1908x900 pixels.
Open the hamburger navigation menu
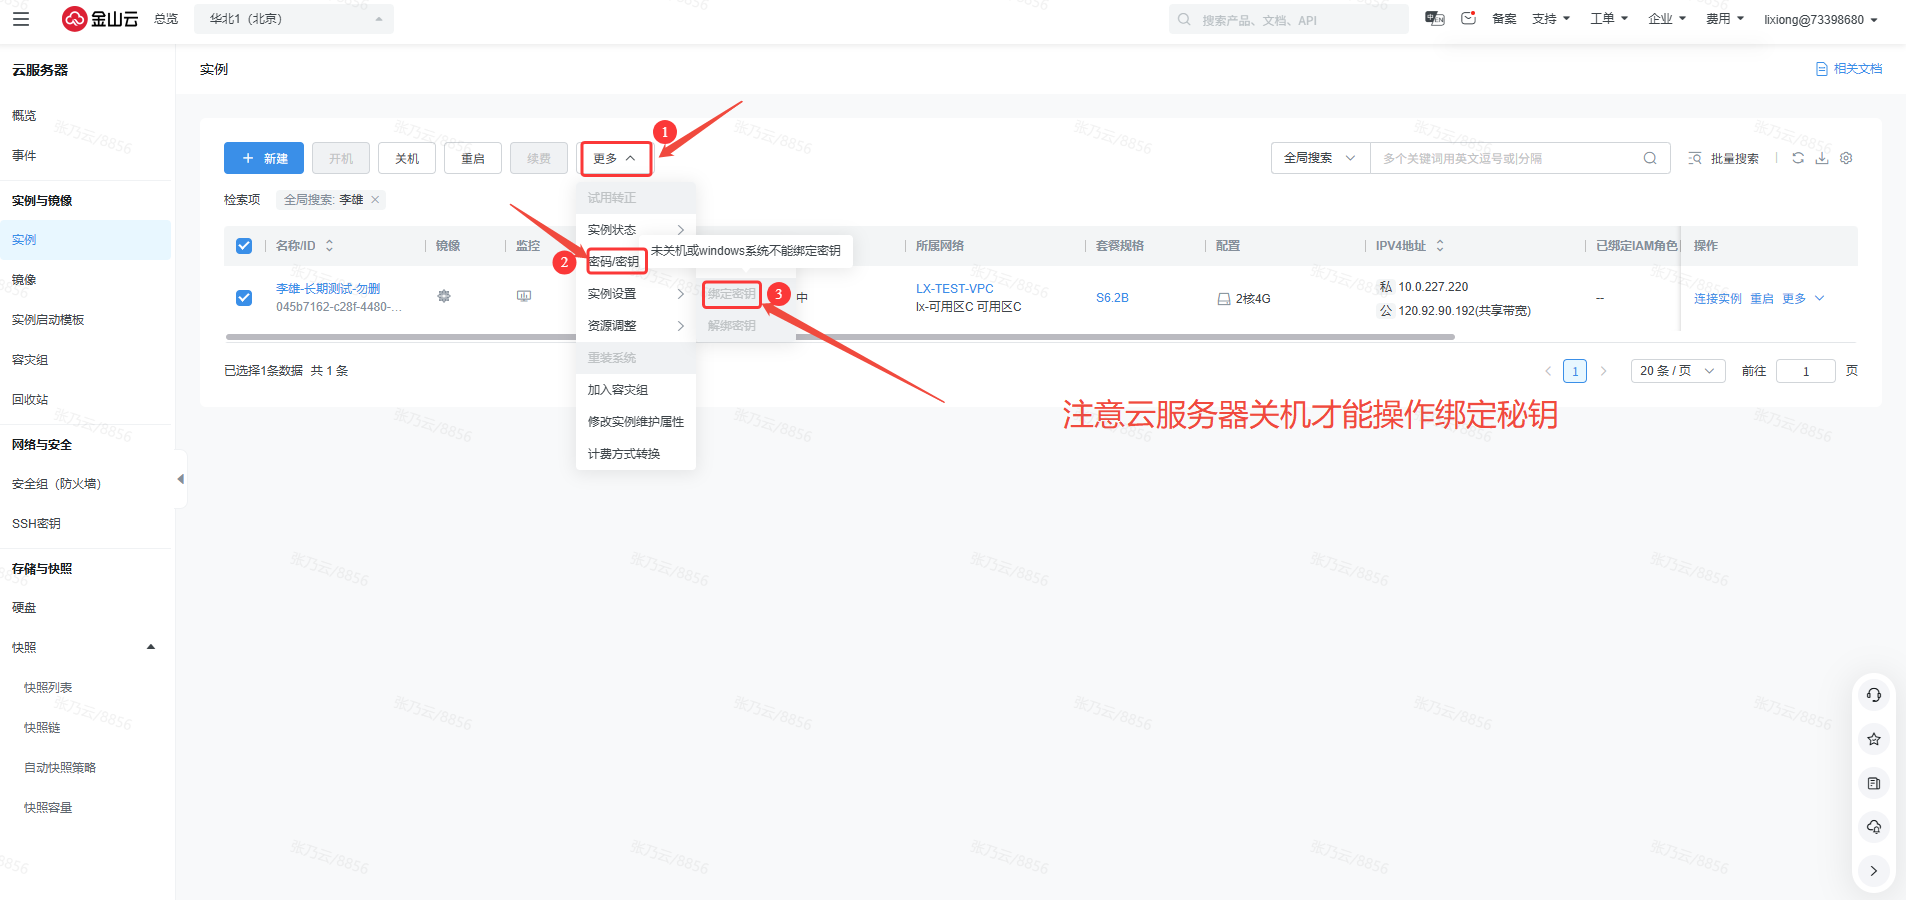click(x=21, y=19)
